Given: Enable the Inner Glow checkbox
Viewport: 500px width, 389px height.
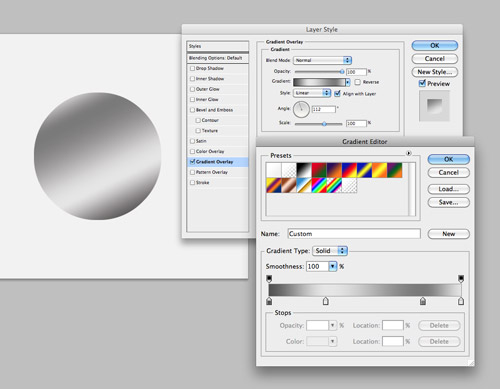Looking at the screenshot, I should pyautogui.click(x=192, y=99).
